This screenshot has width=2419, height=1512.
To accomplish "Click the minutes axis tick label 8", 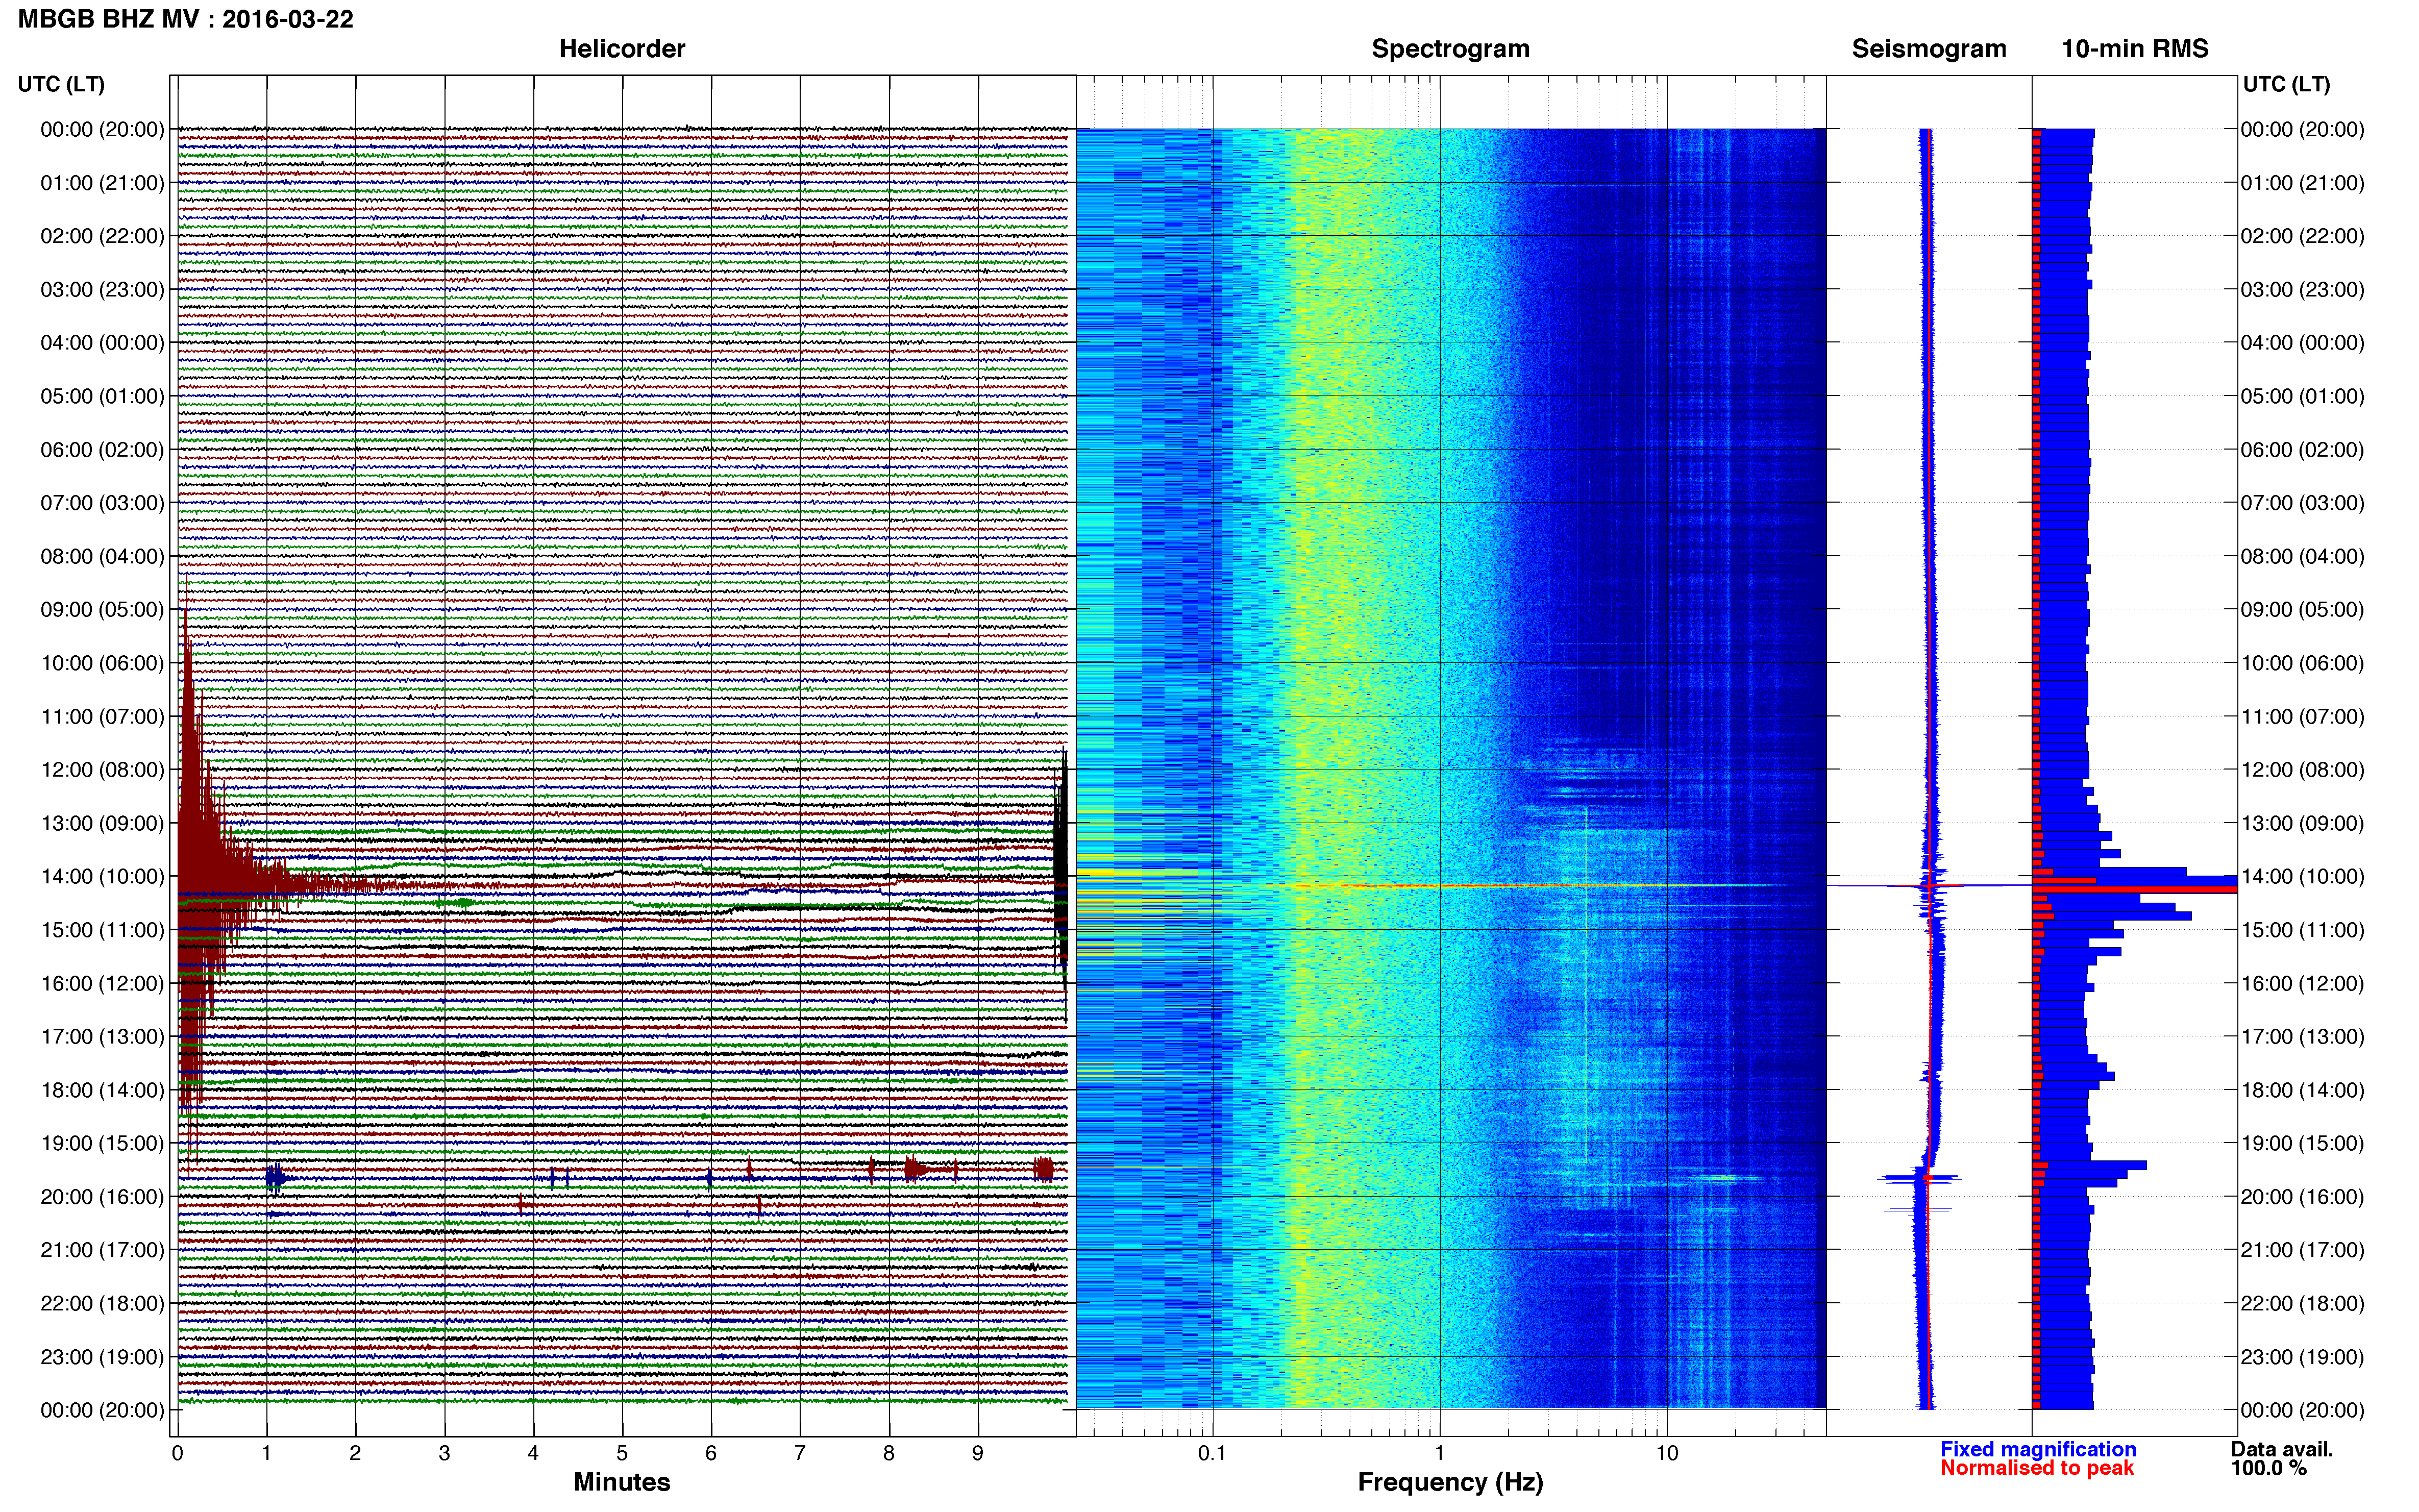I will pos(889,1454).
